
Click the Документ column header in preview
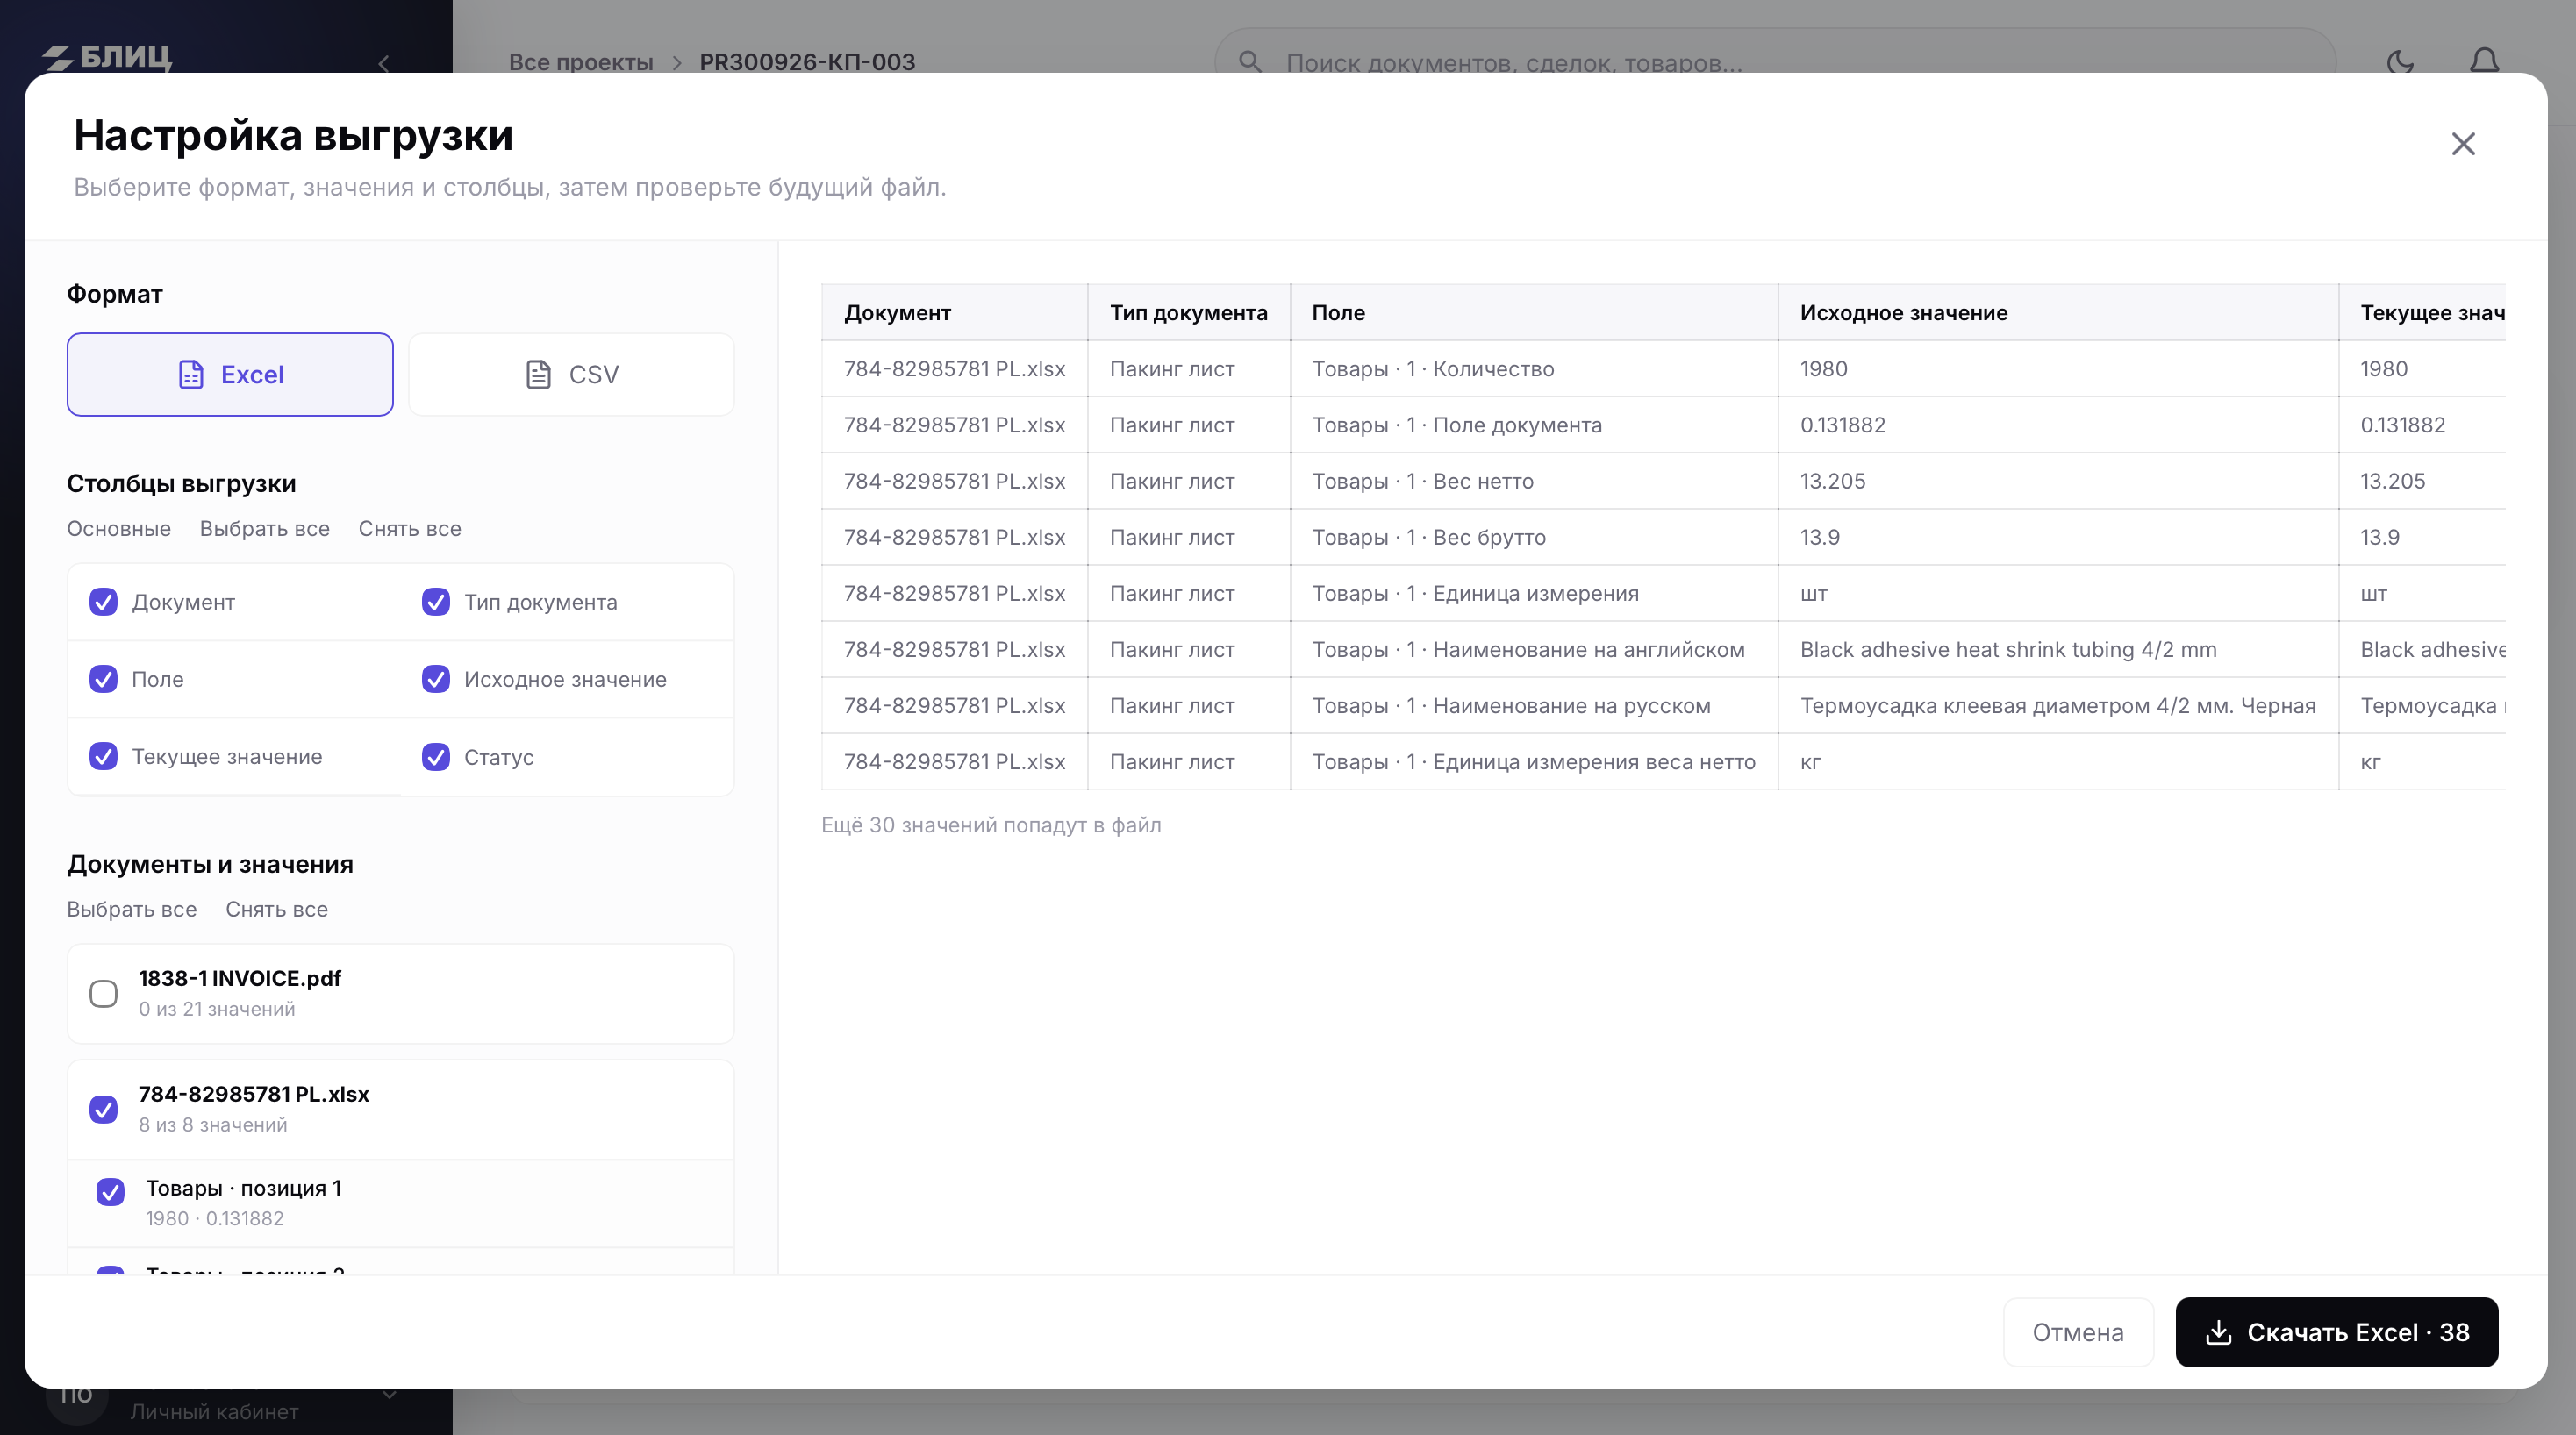pos(954,313)
